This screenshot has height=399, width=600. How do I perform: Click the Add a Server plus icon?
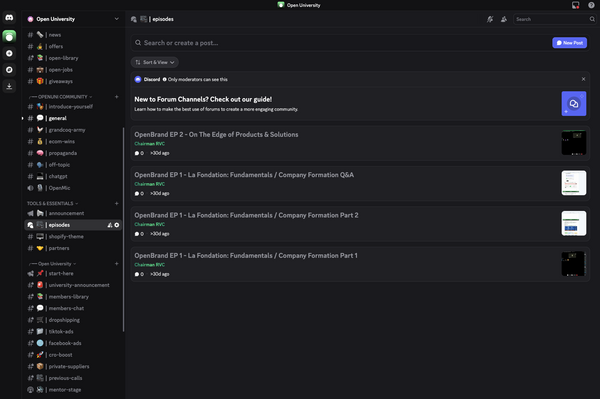point(9,54)
